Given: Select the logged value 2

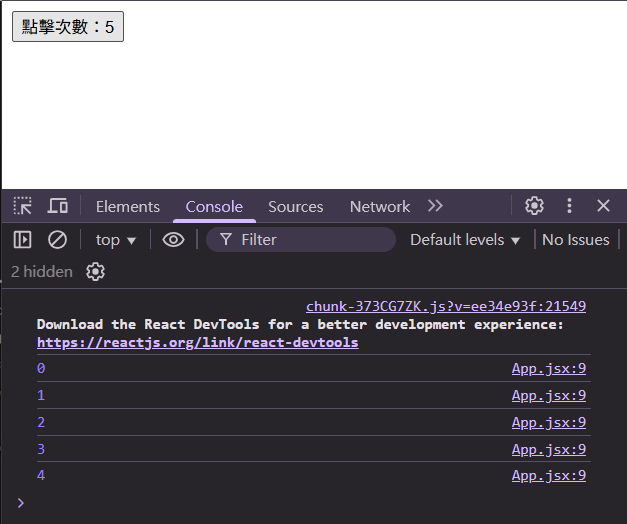Looking at the screenshot, I should [x=41, y=422].
